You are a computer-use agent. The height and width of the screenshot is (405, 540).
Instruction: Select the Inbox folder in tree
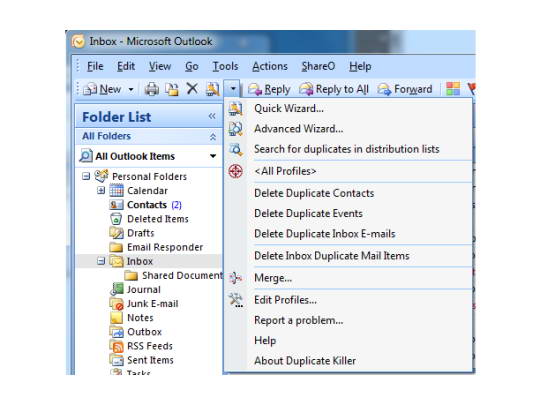139,261
